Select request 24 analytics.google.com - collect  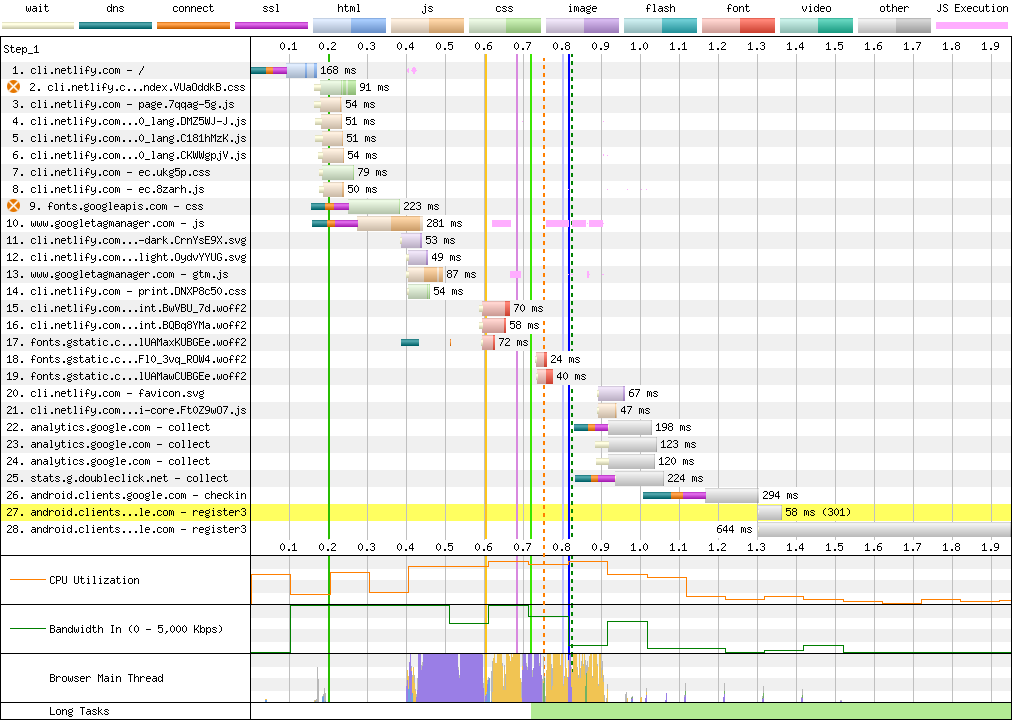pyautogui.click(x=108, y=461)
